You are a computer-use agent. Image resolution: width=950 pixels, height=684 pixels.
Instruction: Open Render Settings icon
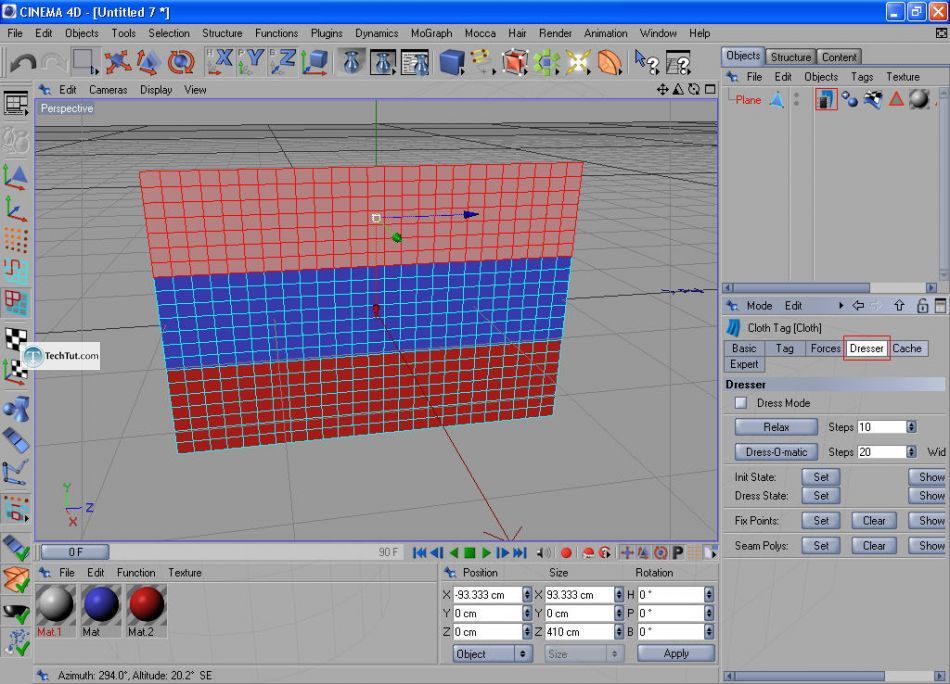tap(416, 62)
